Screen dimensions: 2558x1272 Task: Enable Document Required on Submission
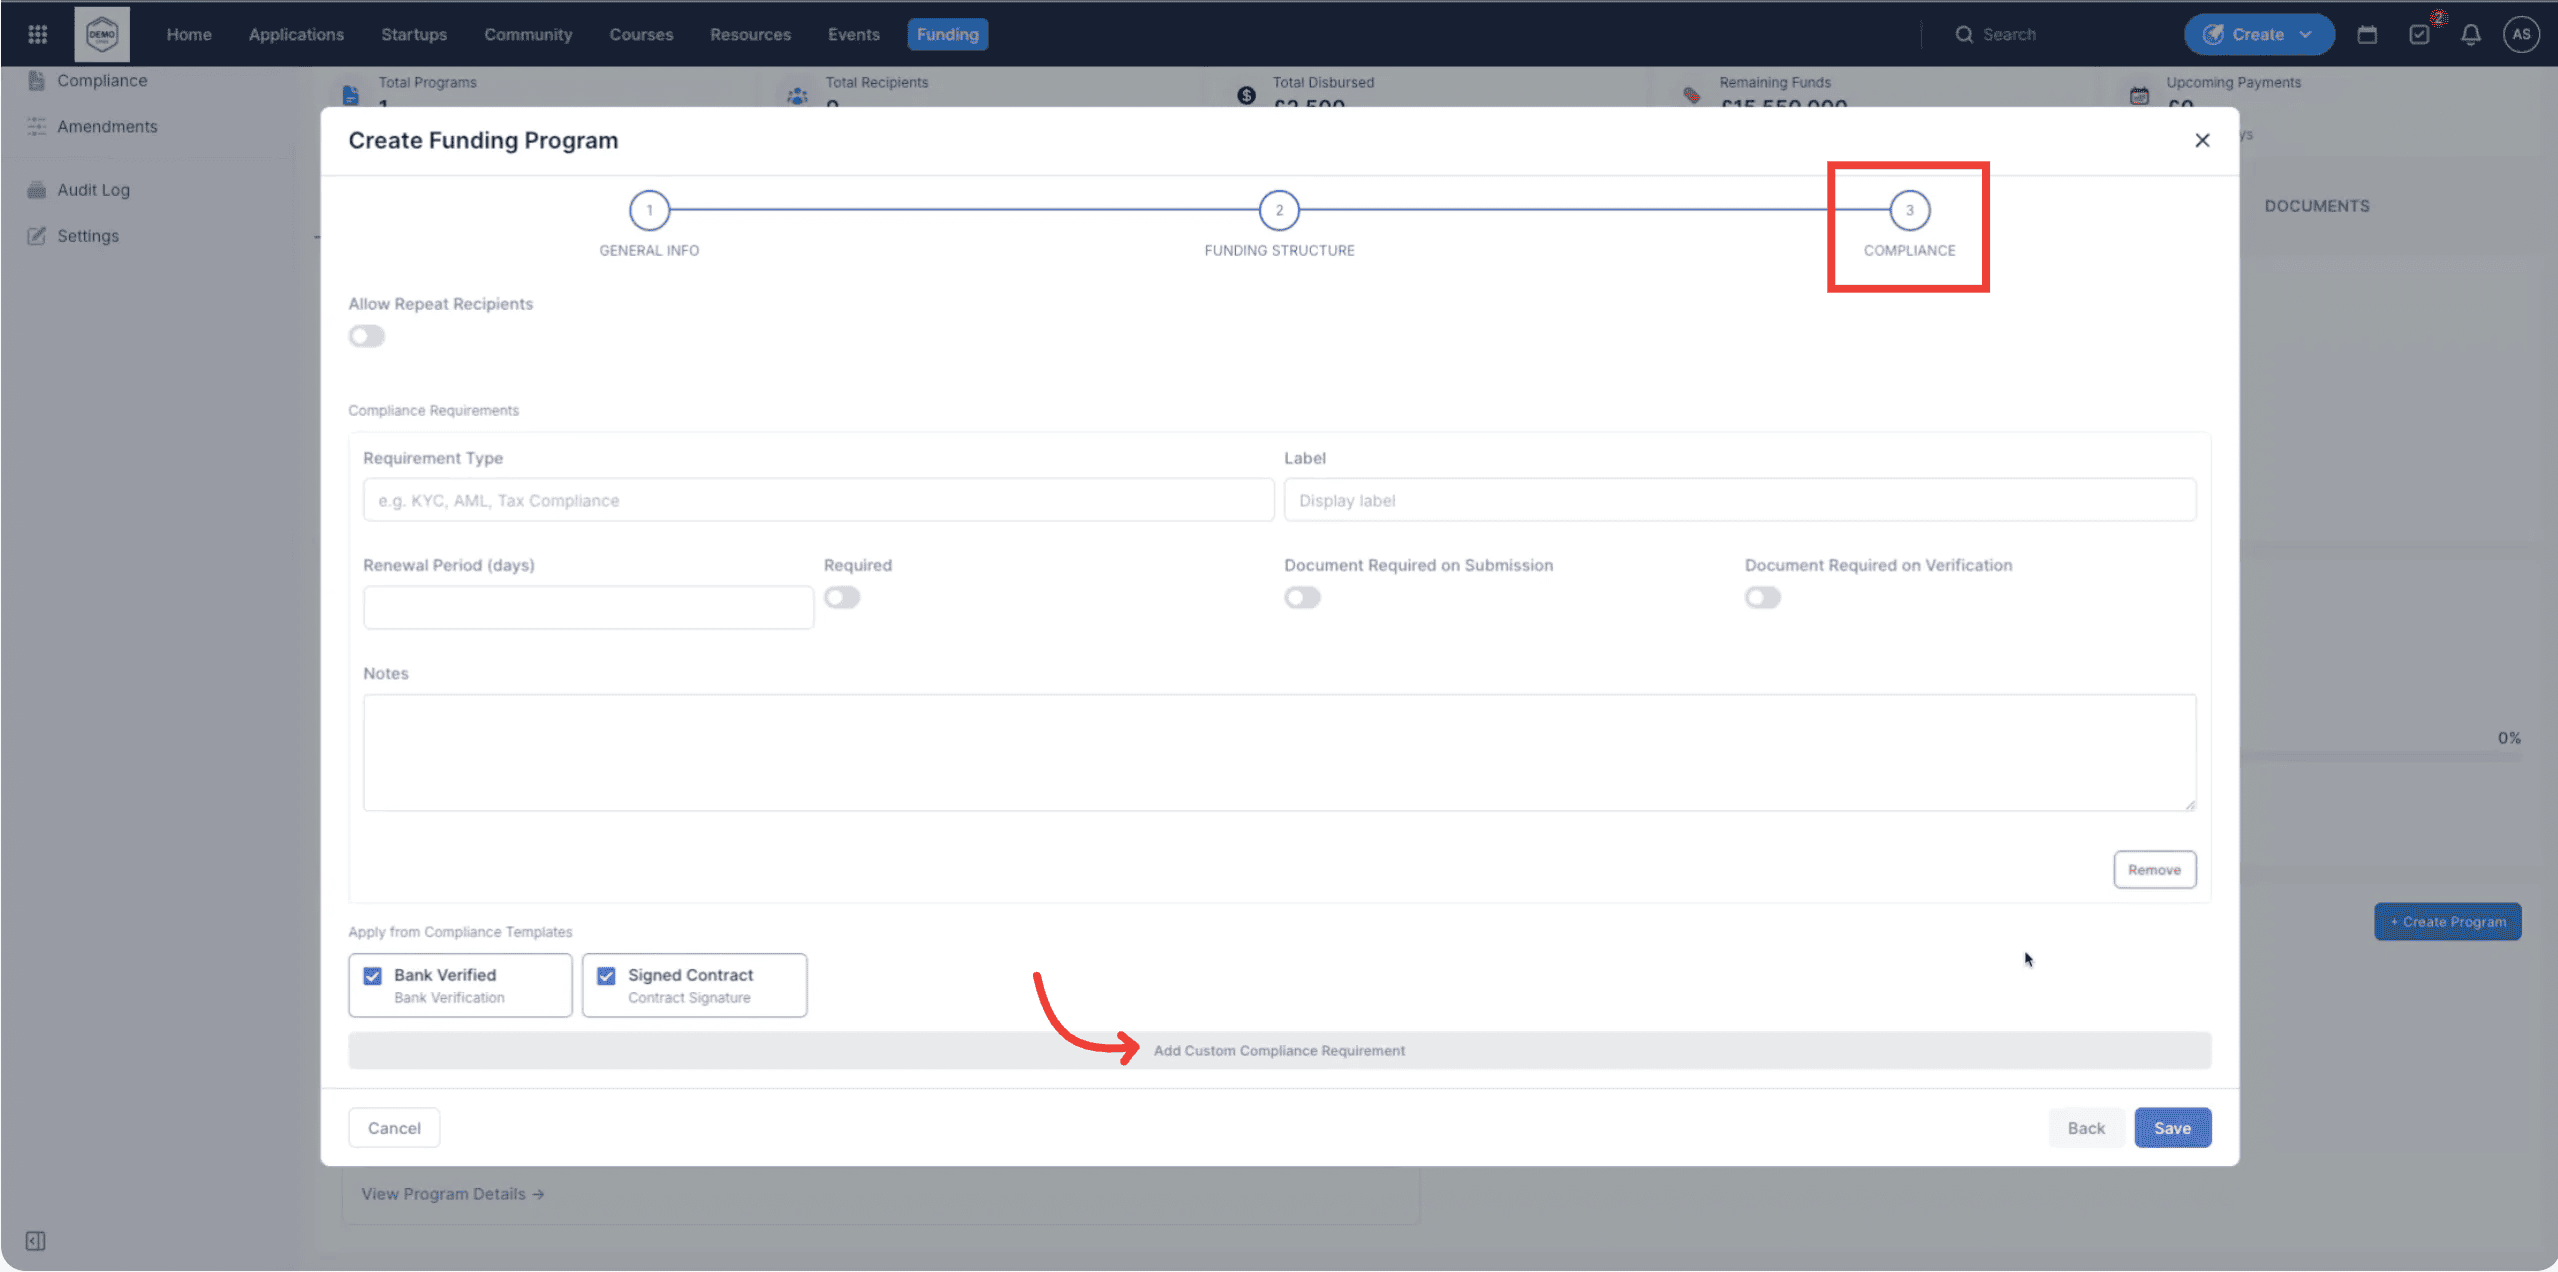point(1302,597)
